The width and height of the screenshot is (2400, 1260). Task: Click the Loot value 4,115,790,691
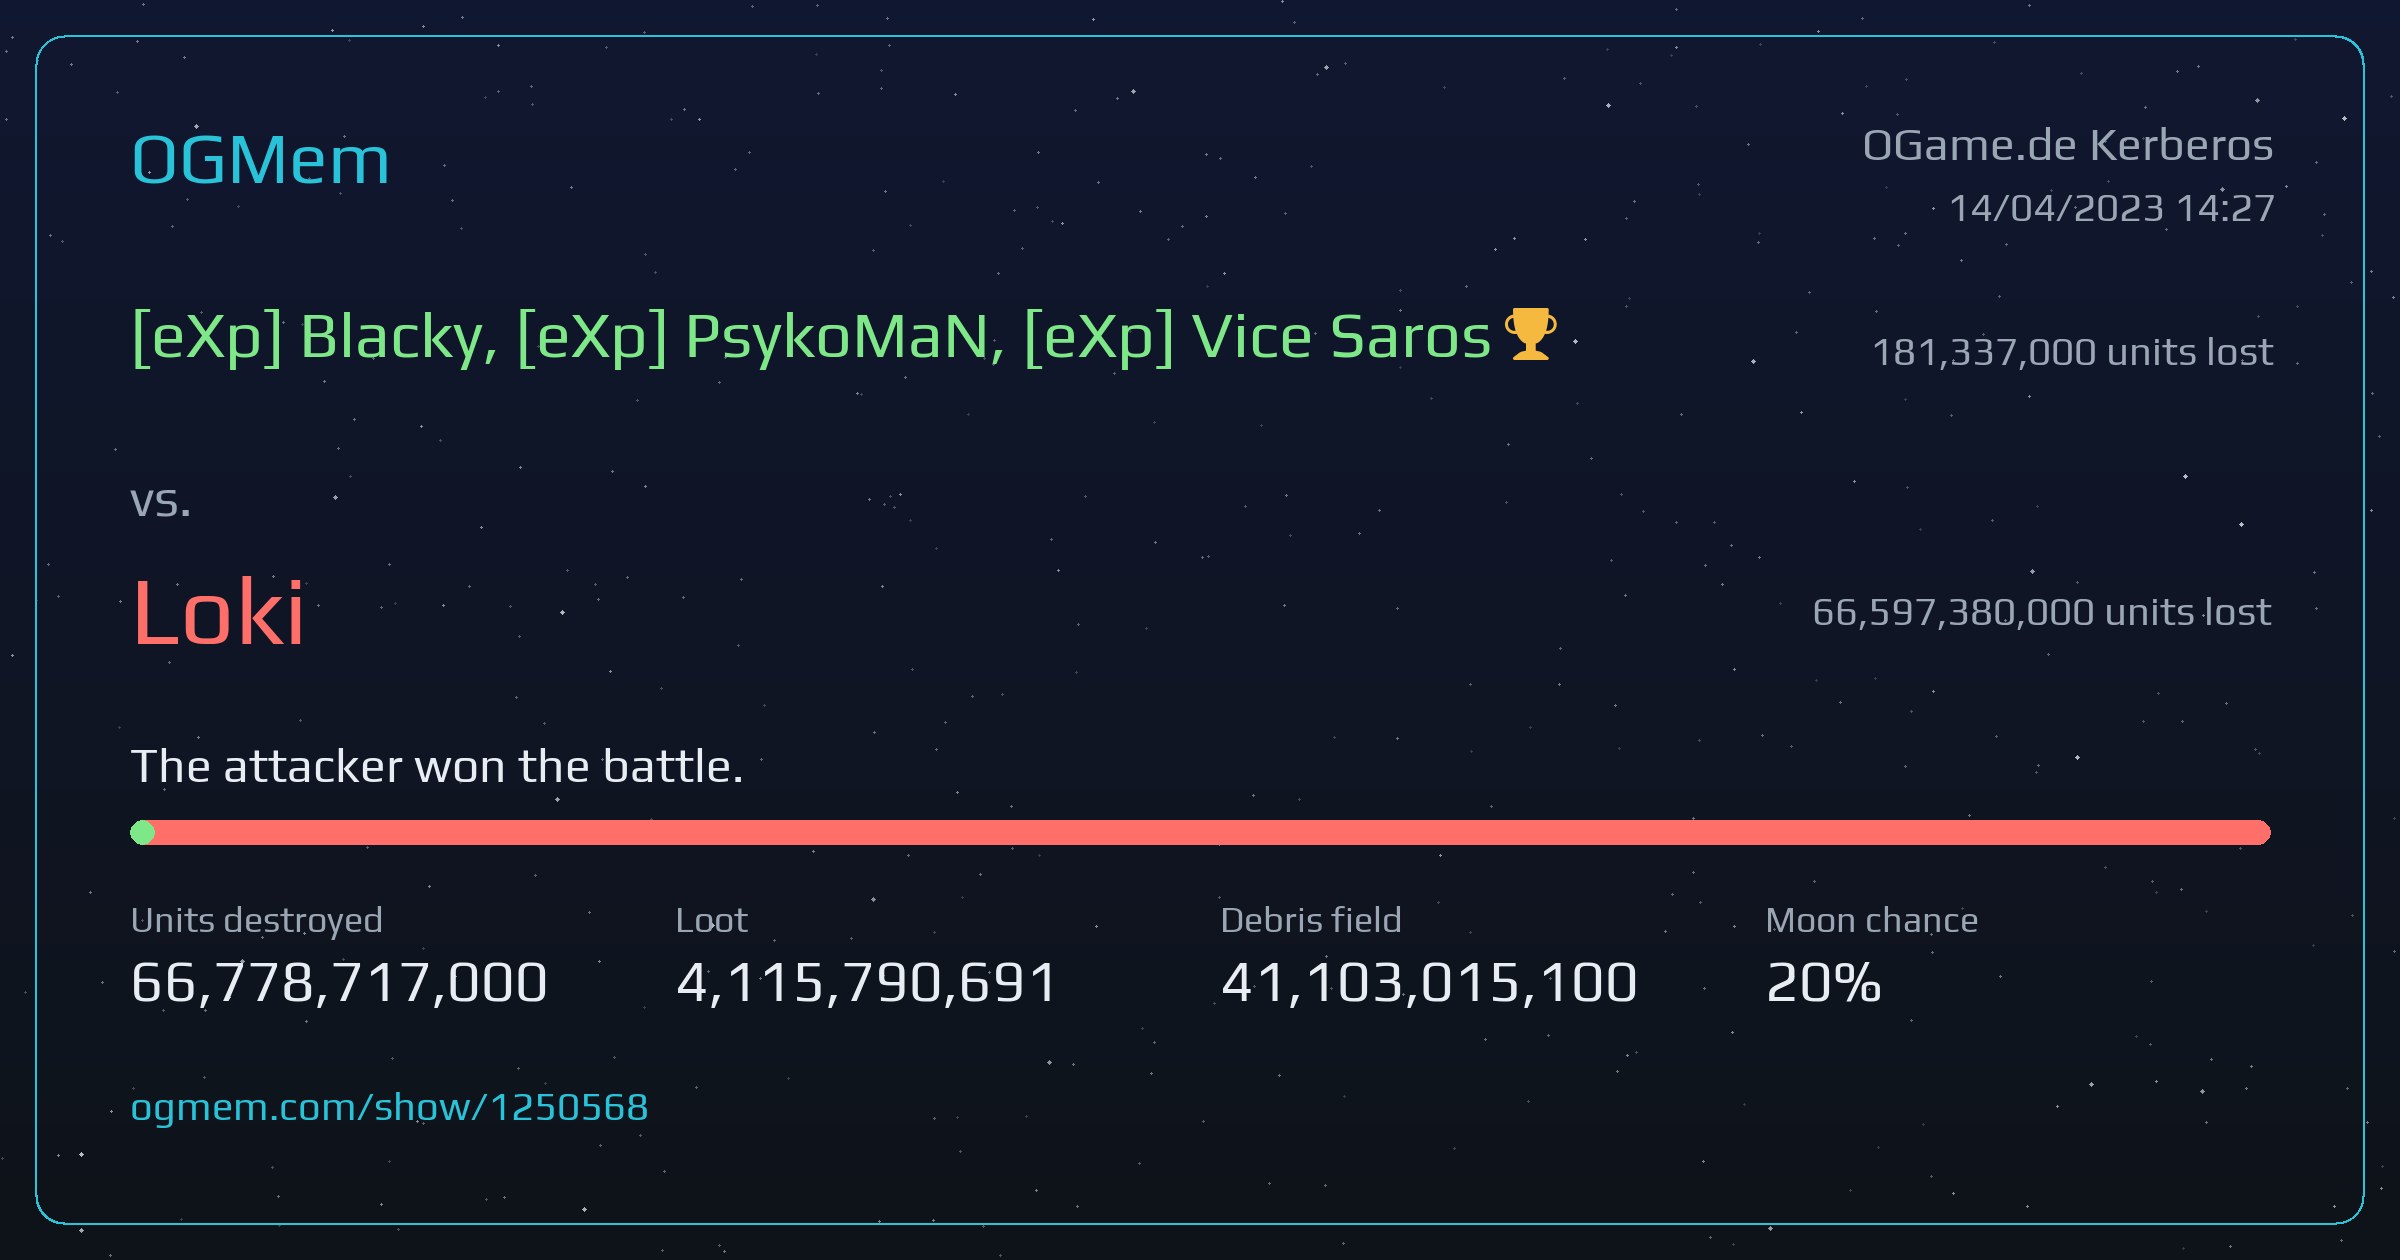(867, 983)
